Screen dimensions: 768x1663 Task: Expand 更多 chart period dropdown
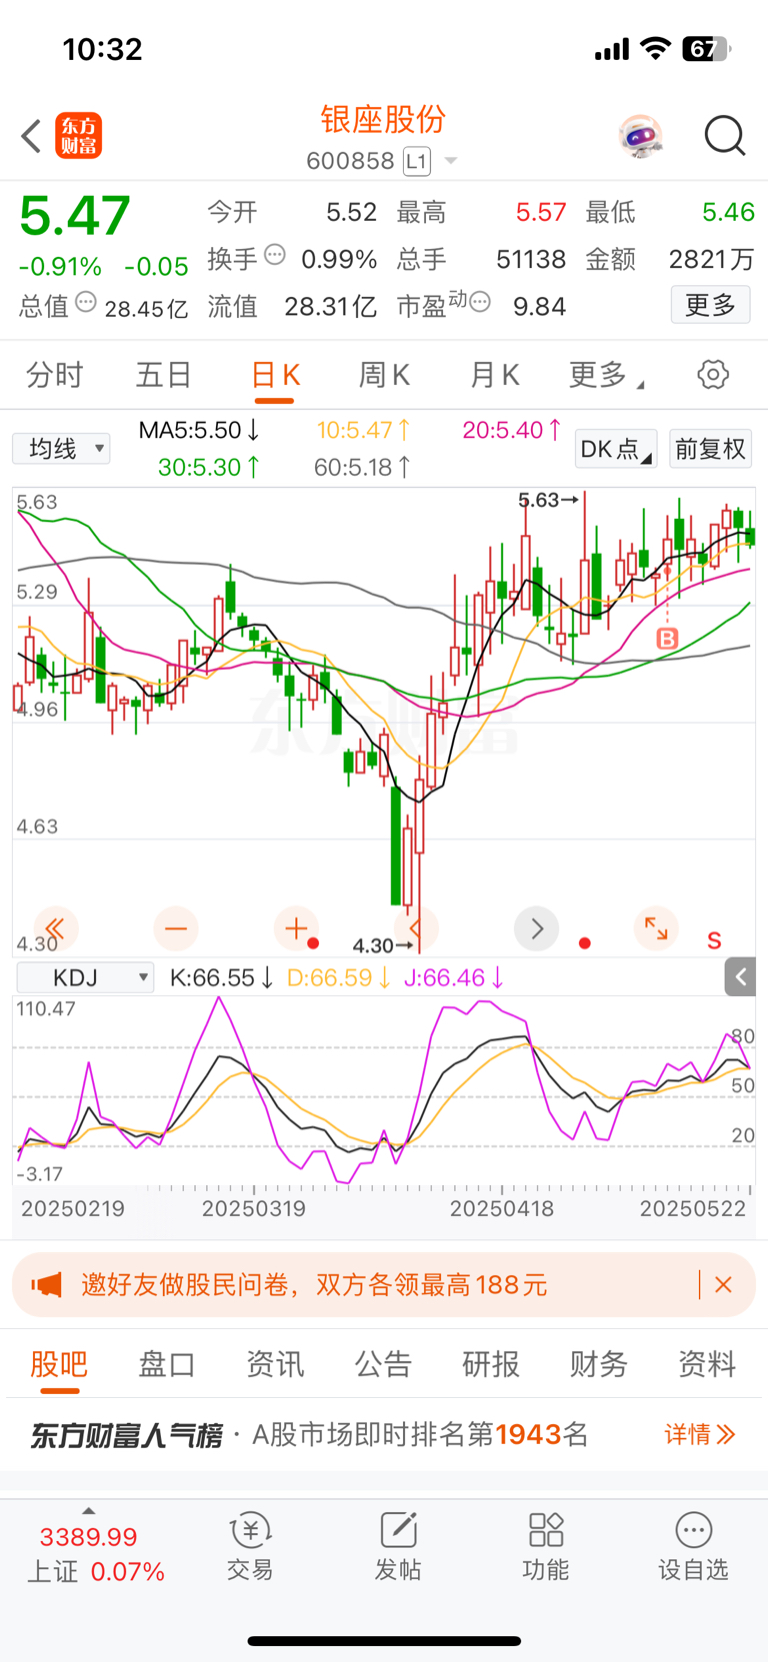(606, 375)
